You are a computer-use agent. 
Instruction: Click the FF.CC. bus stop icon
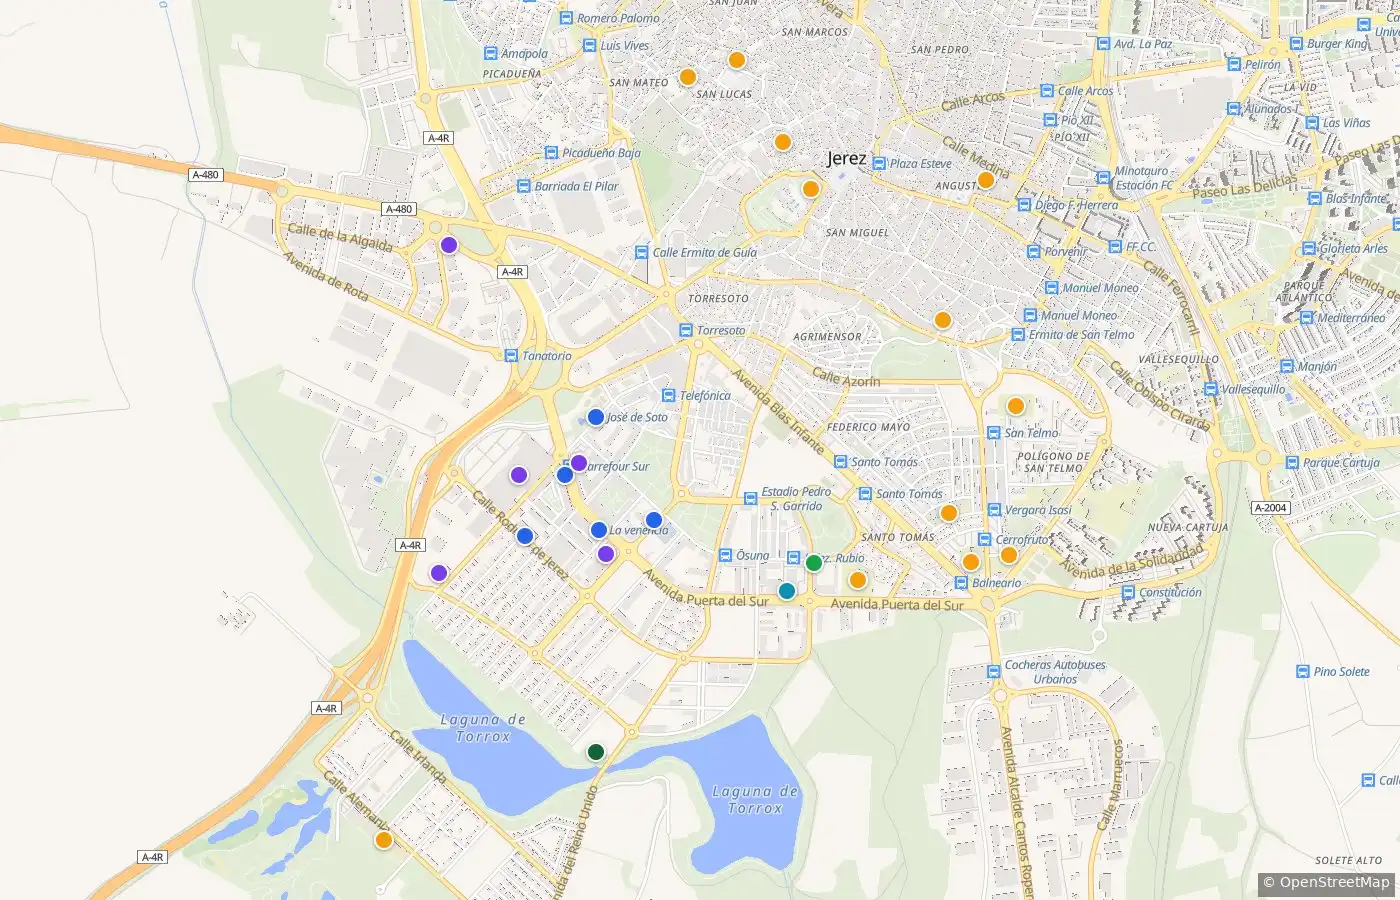[x=1116, y=246]
